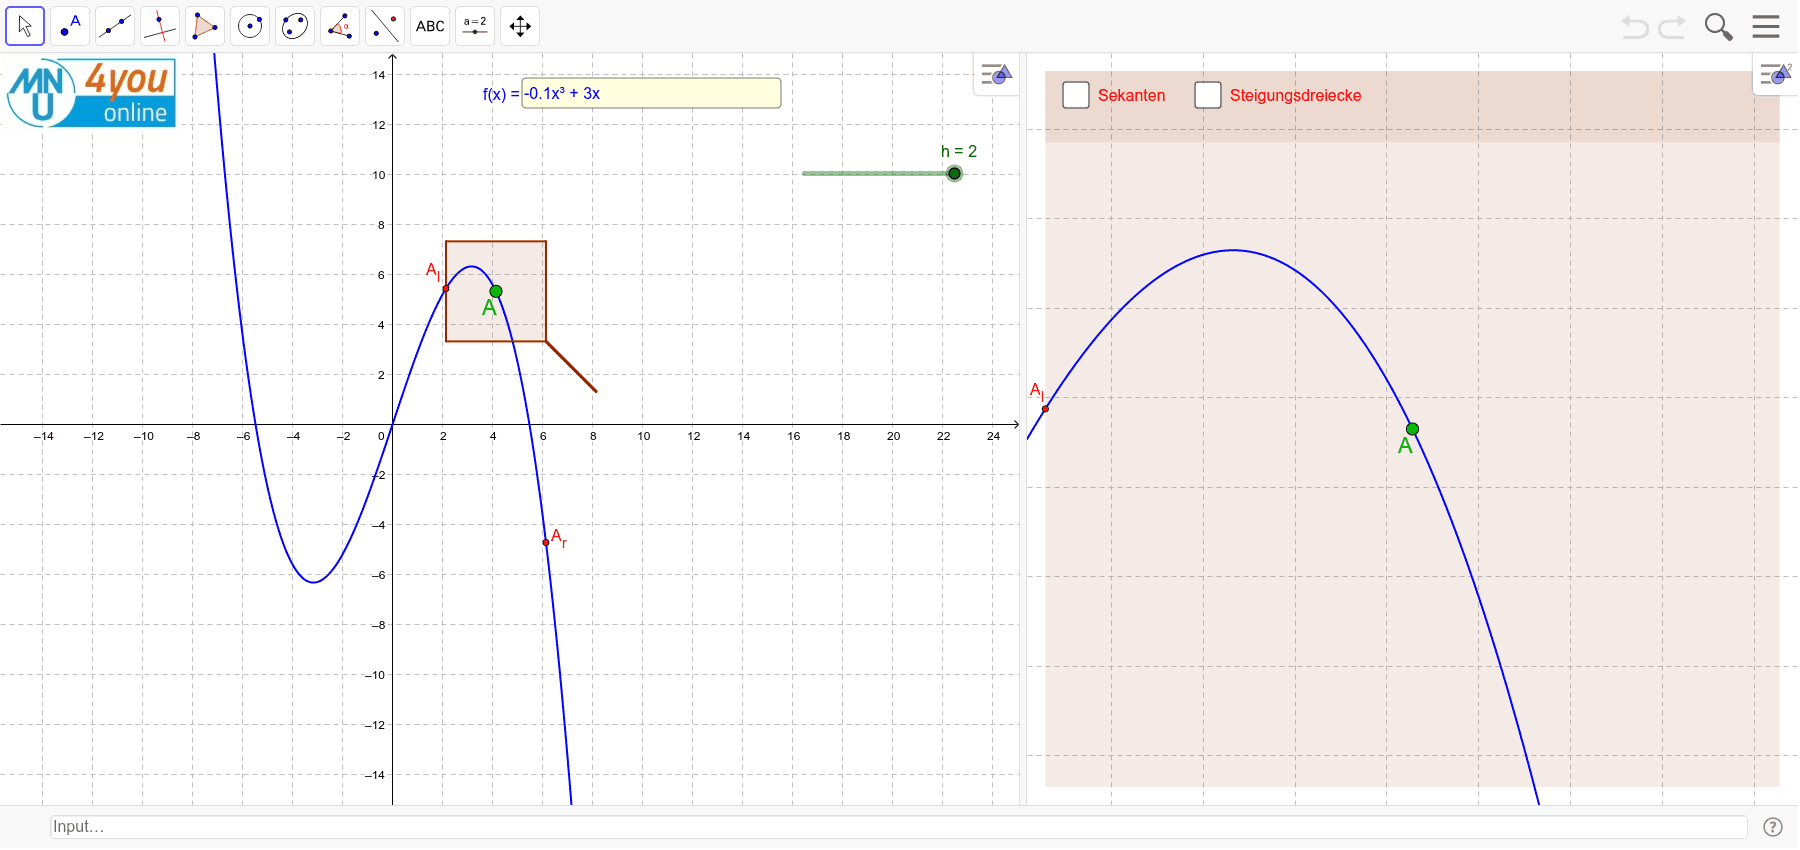This screenshot has height=850, width=1800.
Task: Expand the right graphics view style bar
Action: point(1776,75)
